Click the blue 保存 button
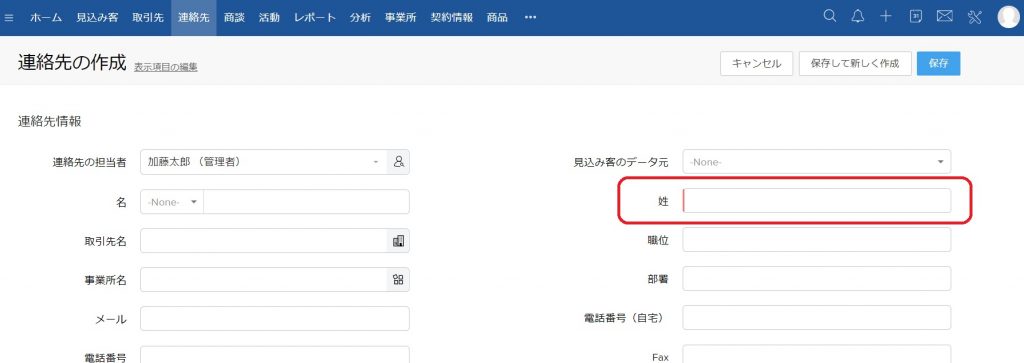The height and width of the screenshot is (363, 1024). [938, 63]
